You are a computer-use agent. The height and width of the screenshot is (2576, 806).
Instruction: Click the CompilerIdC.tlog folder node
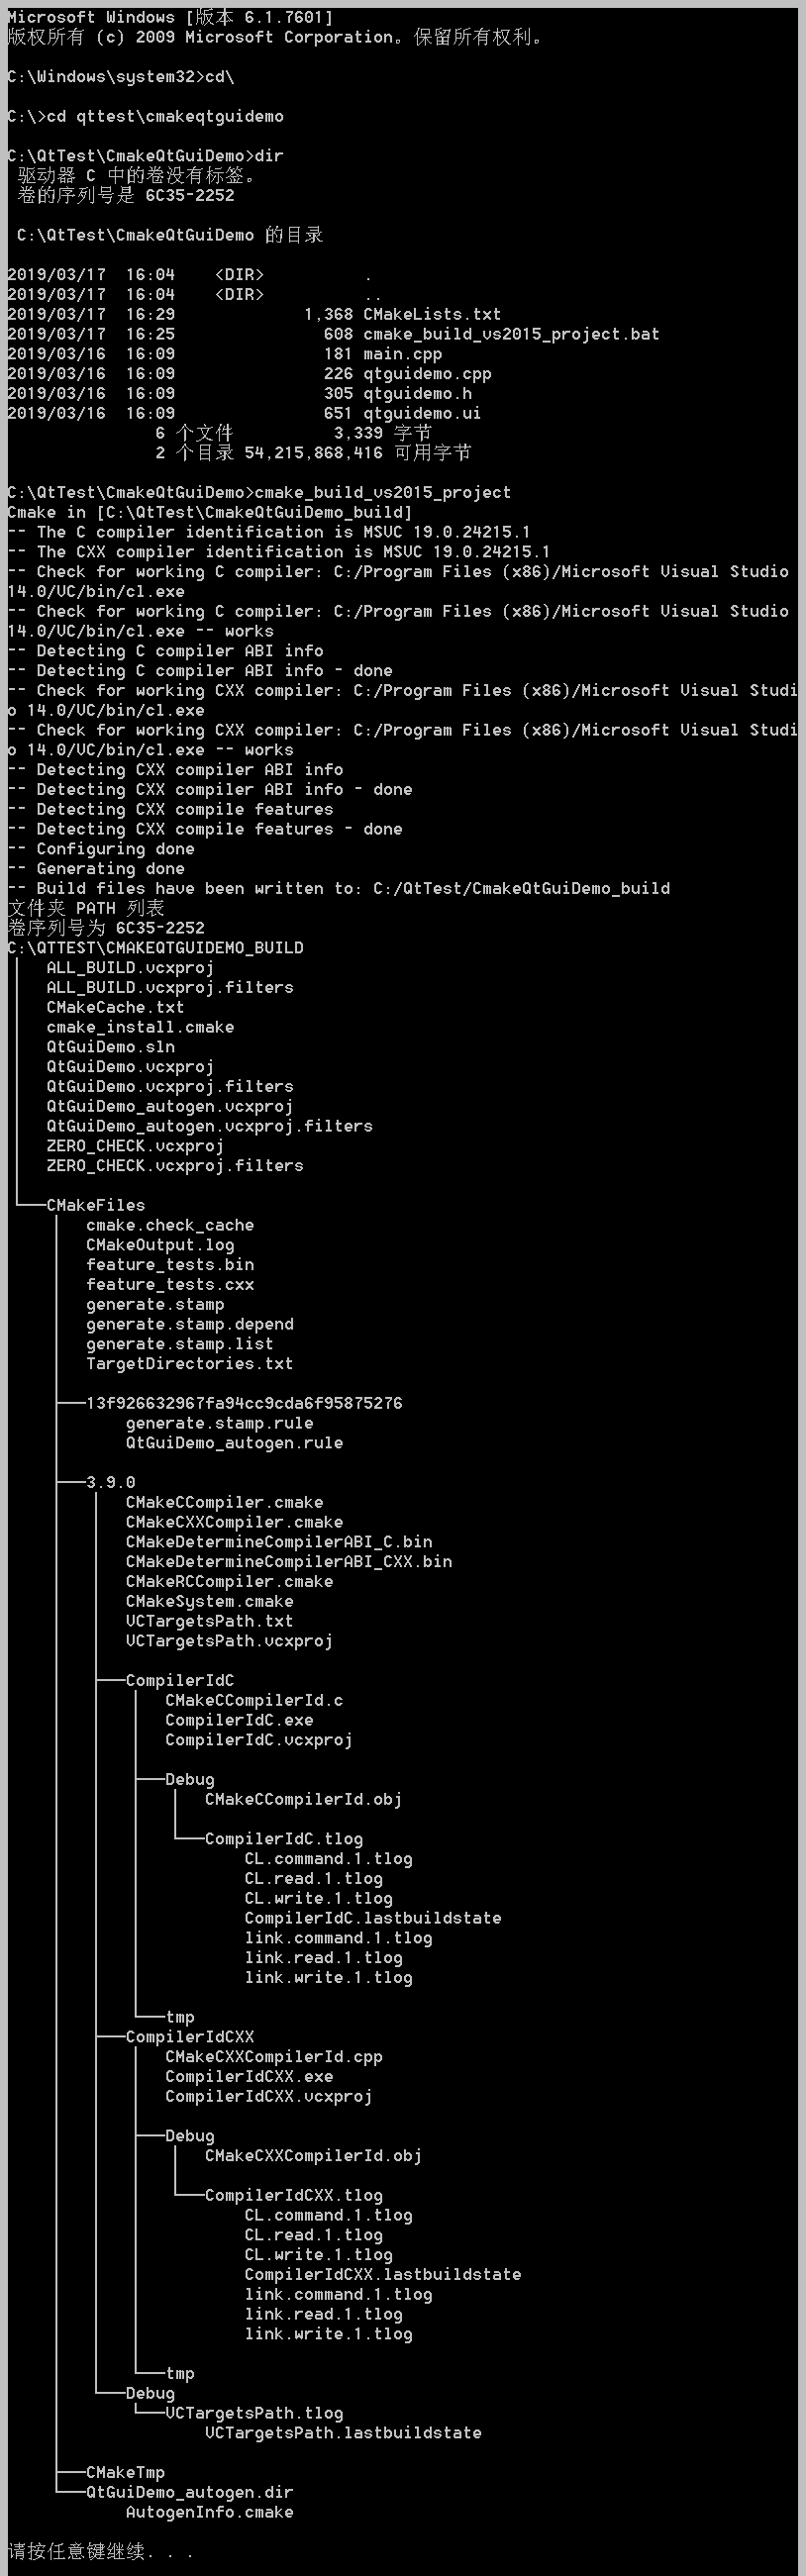(x=283, y=1838)
